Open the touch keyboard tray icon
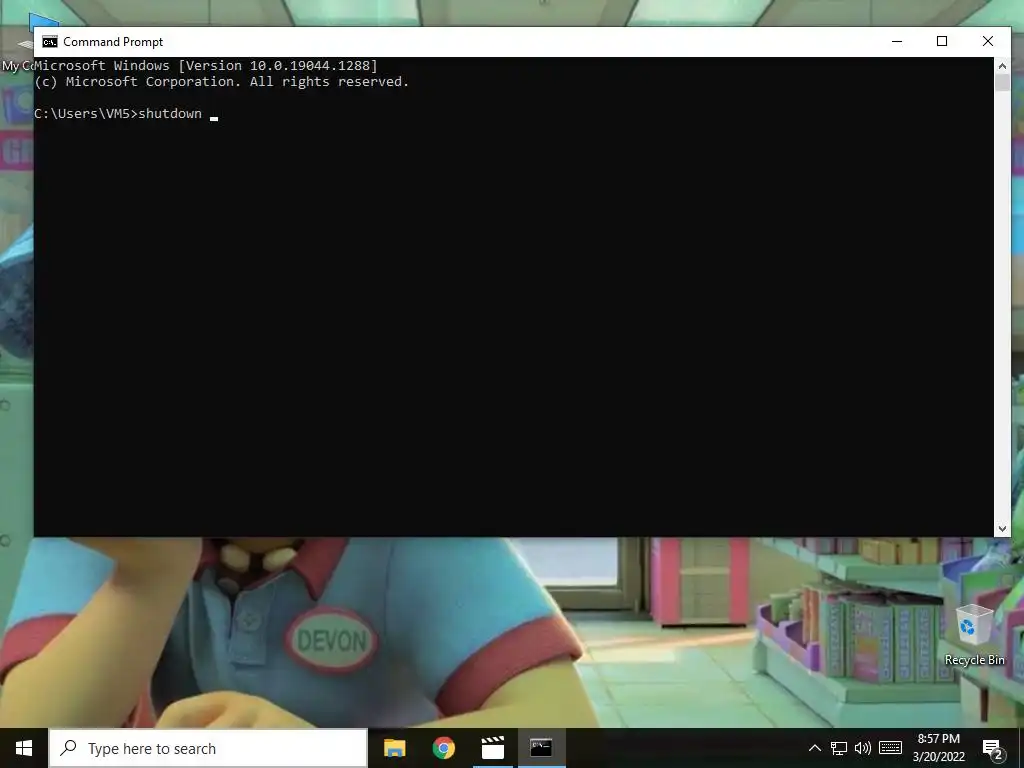Image resolution: width=1024 pixels, height=768 pixels. (x=890, y=748)
